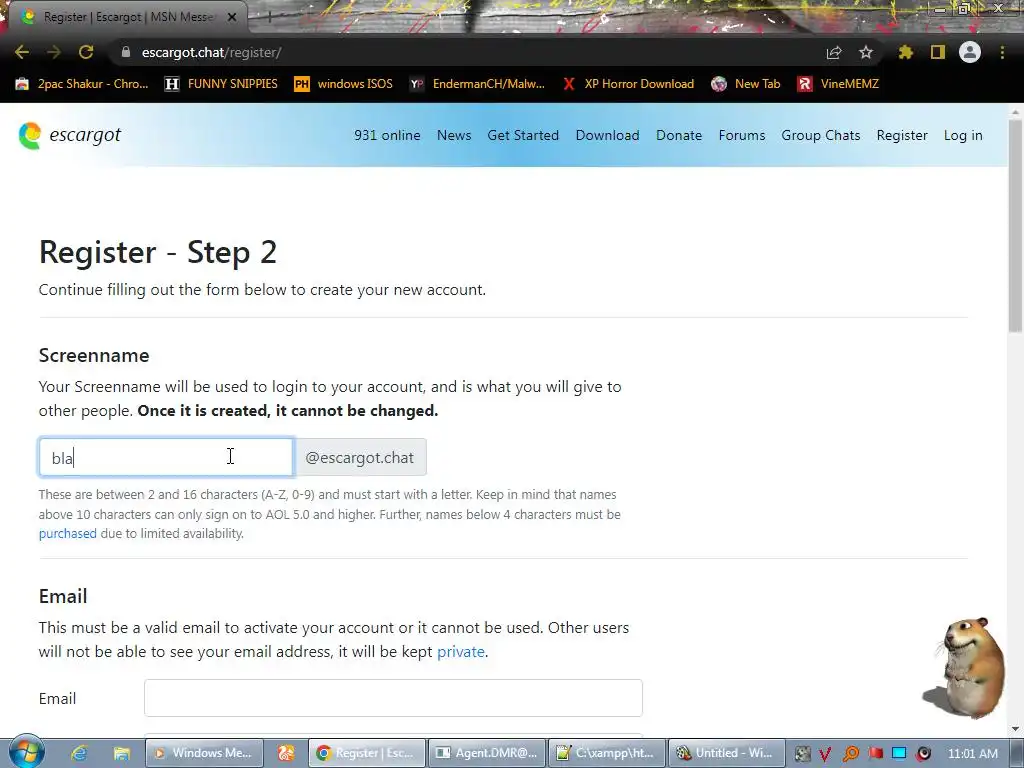This screenshot has height=768, width=1024.
Task: Open Chrome's three-dot menu
Action: pyautogui.click(x=1002, y=52)
